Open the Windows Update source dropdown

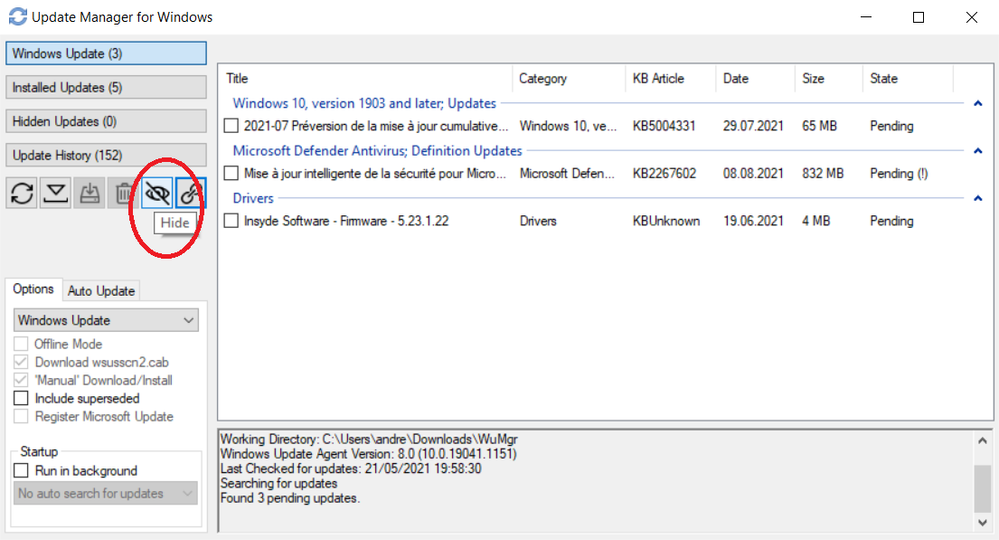point(106,320)
